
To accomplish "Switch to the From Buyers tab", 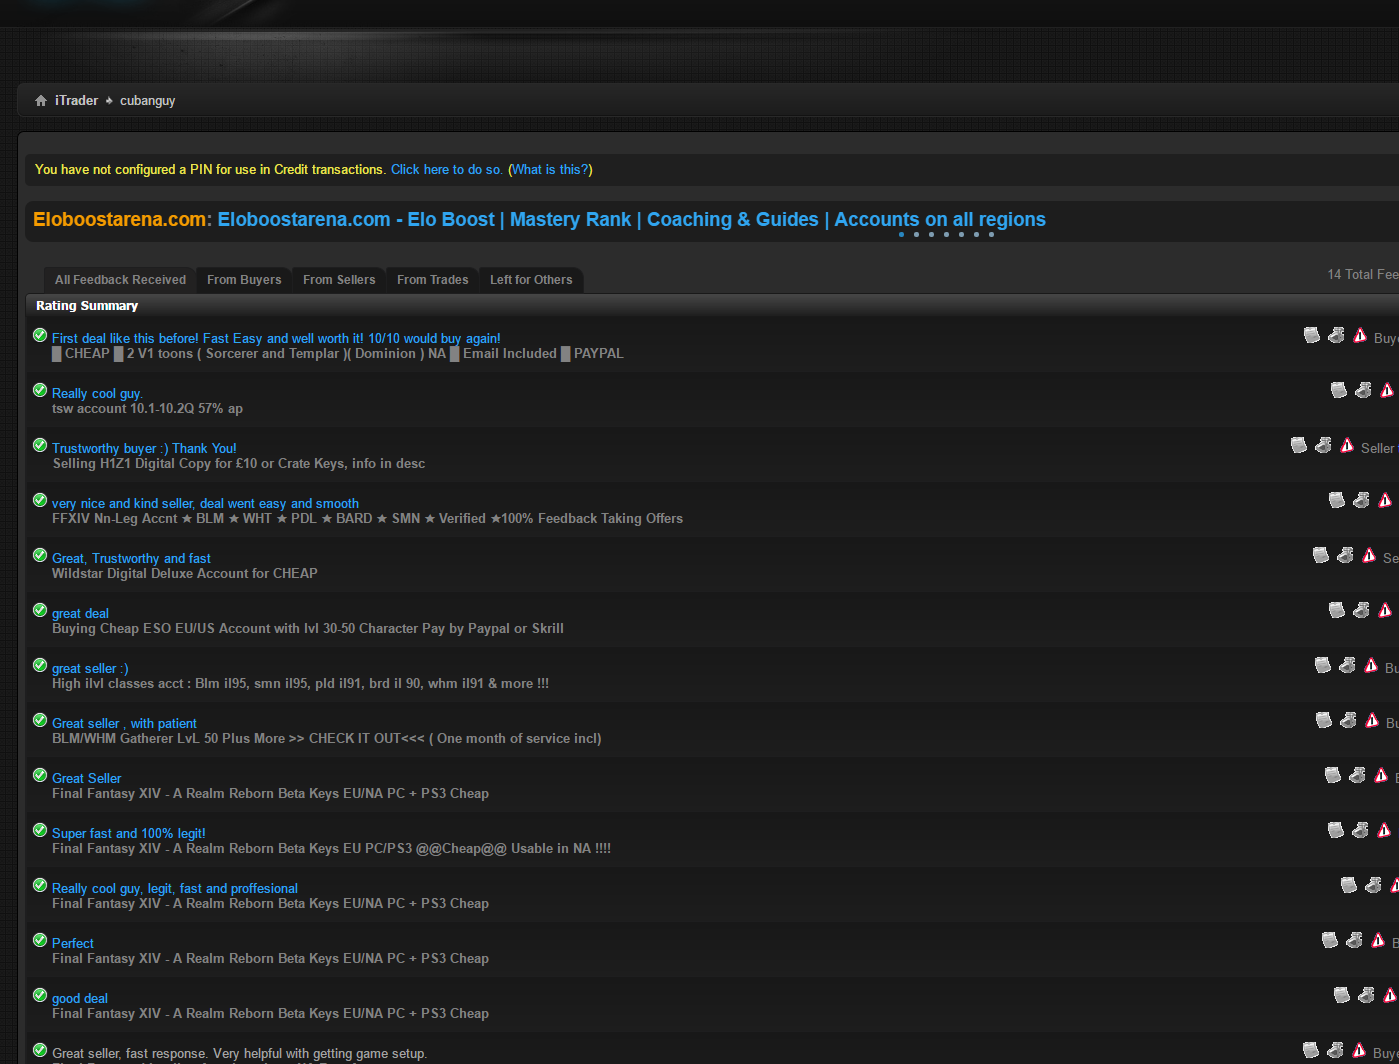I will (244, 280).
